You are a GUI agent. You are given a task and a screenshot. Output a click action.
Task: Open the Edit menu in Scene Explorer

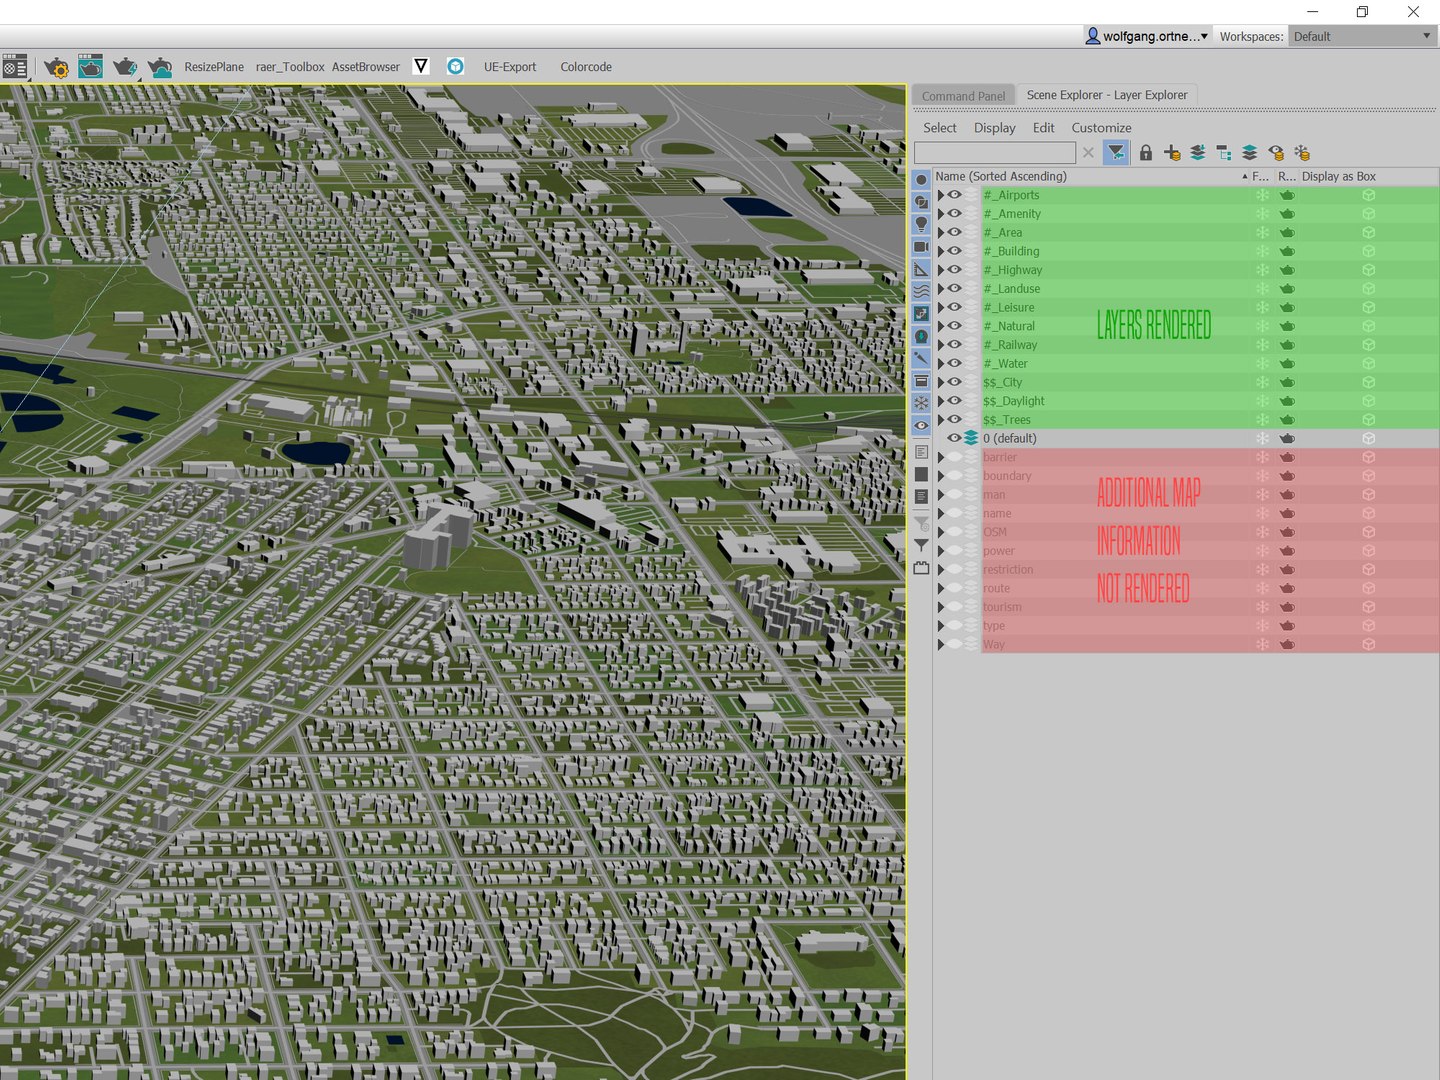coord(1043,128)
